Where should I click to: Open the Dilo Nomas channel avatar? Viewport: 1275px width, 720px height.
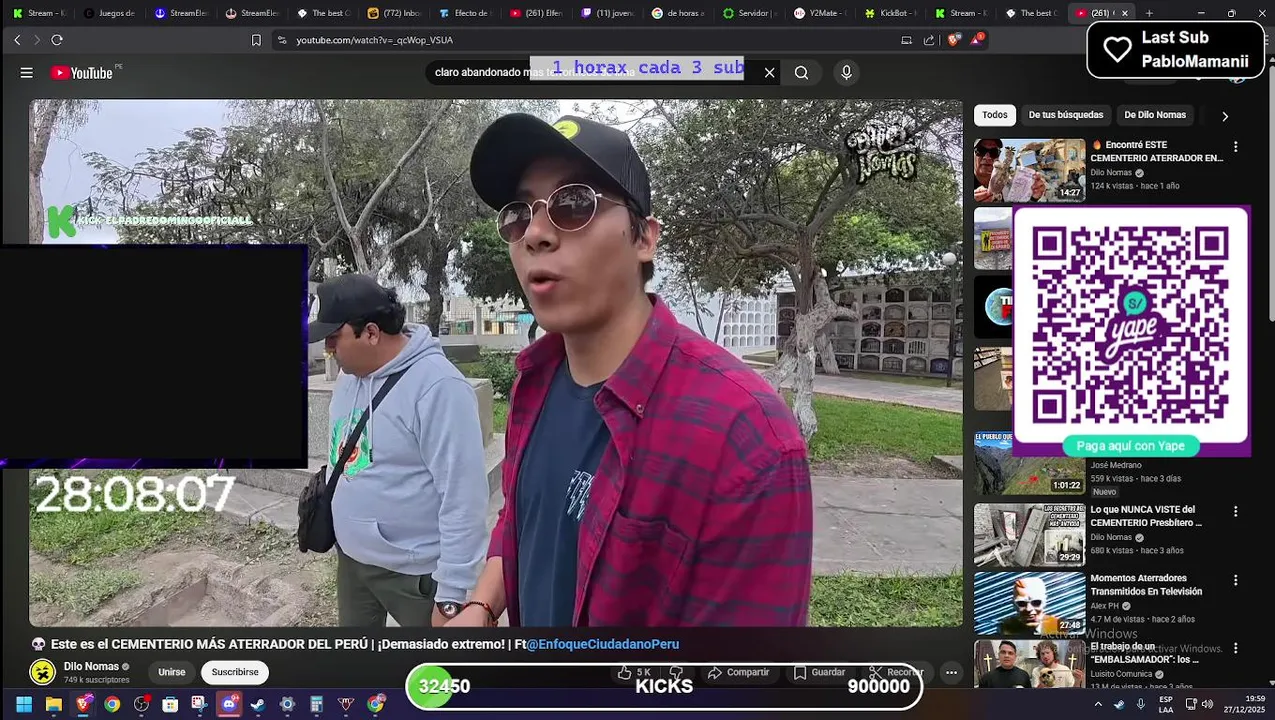pos(42,672)
